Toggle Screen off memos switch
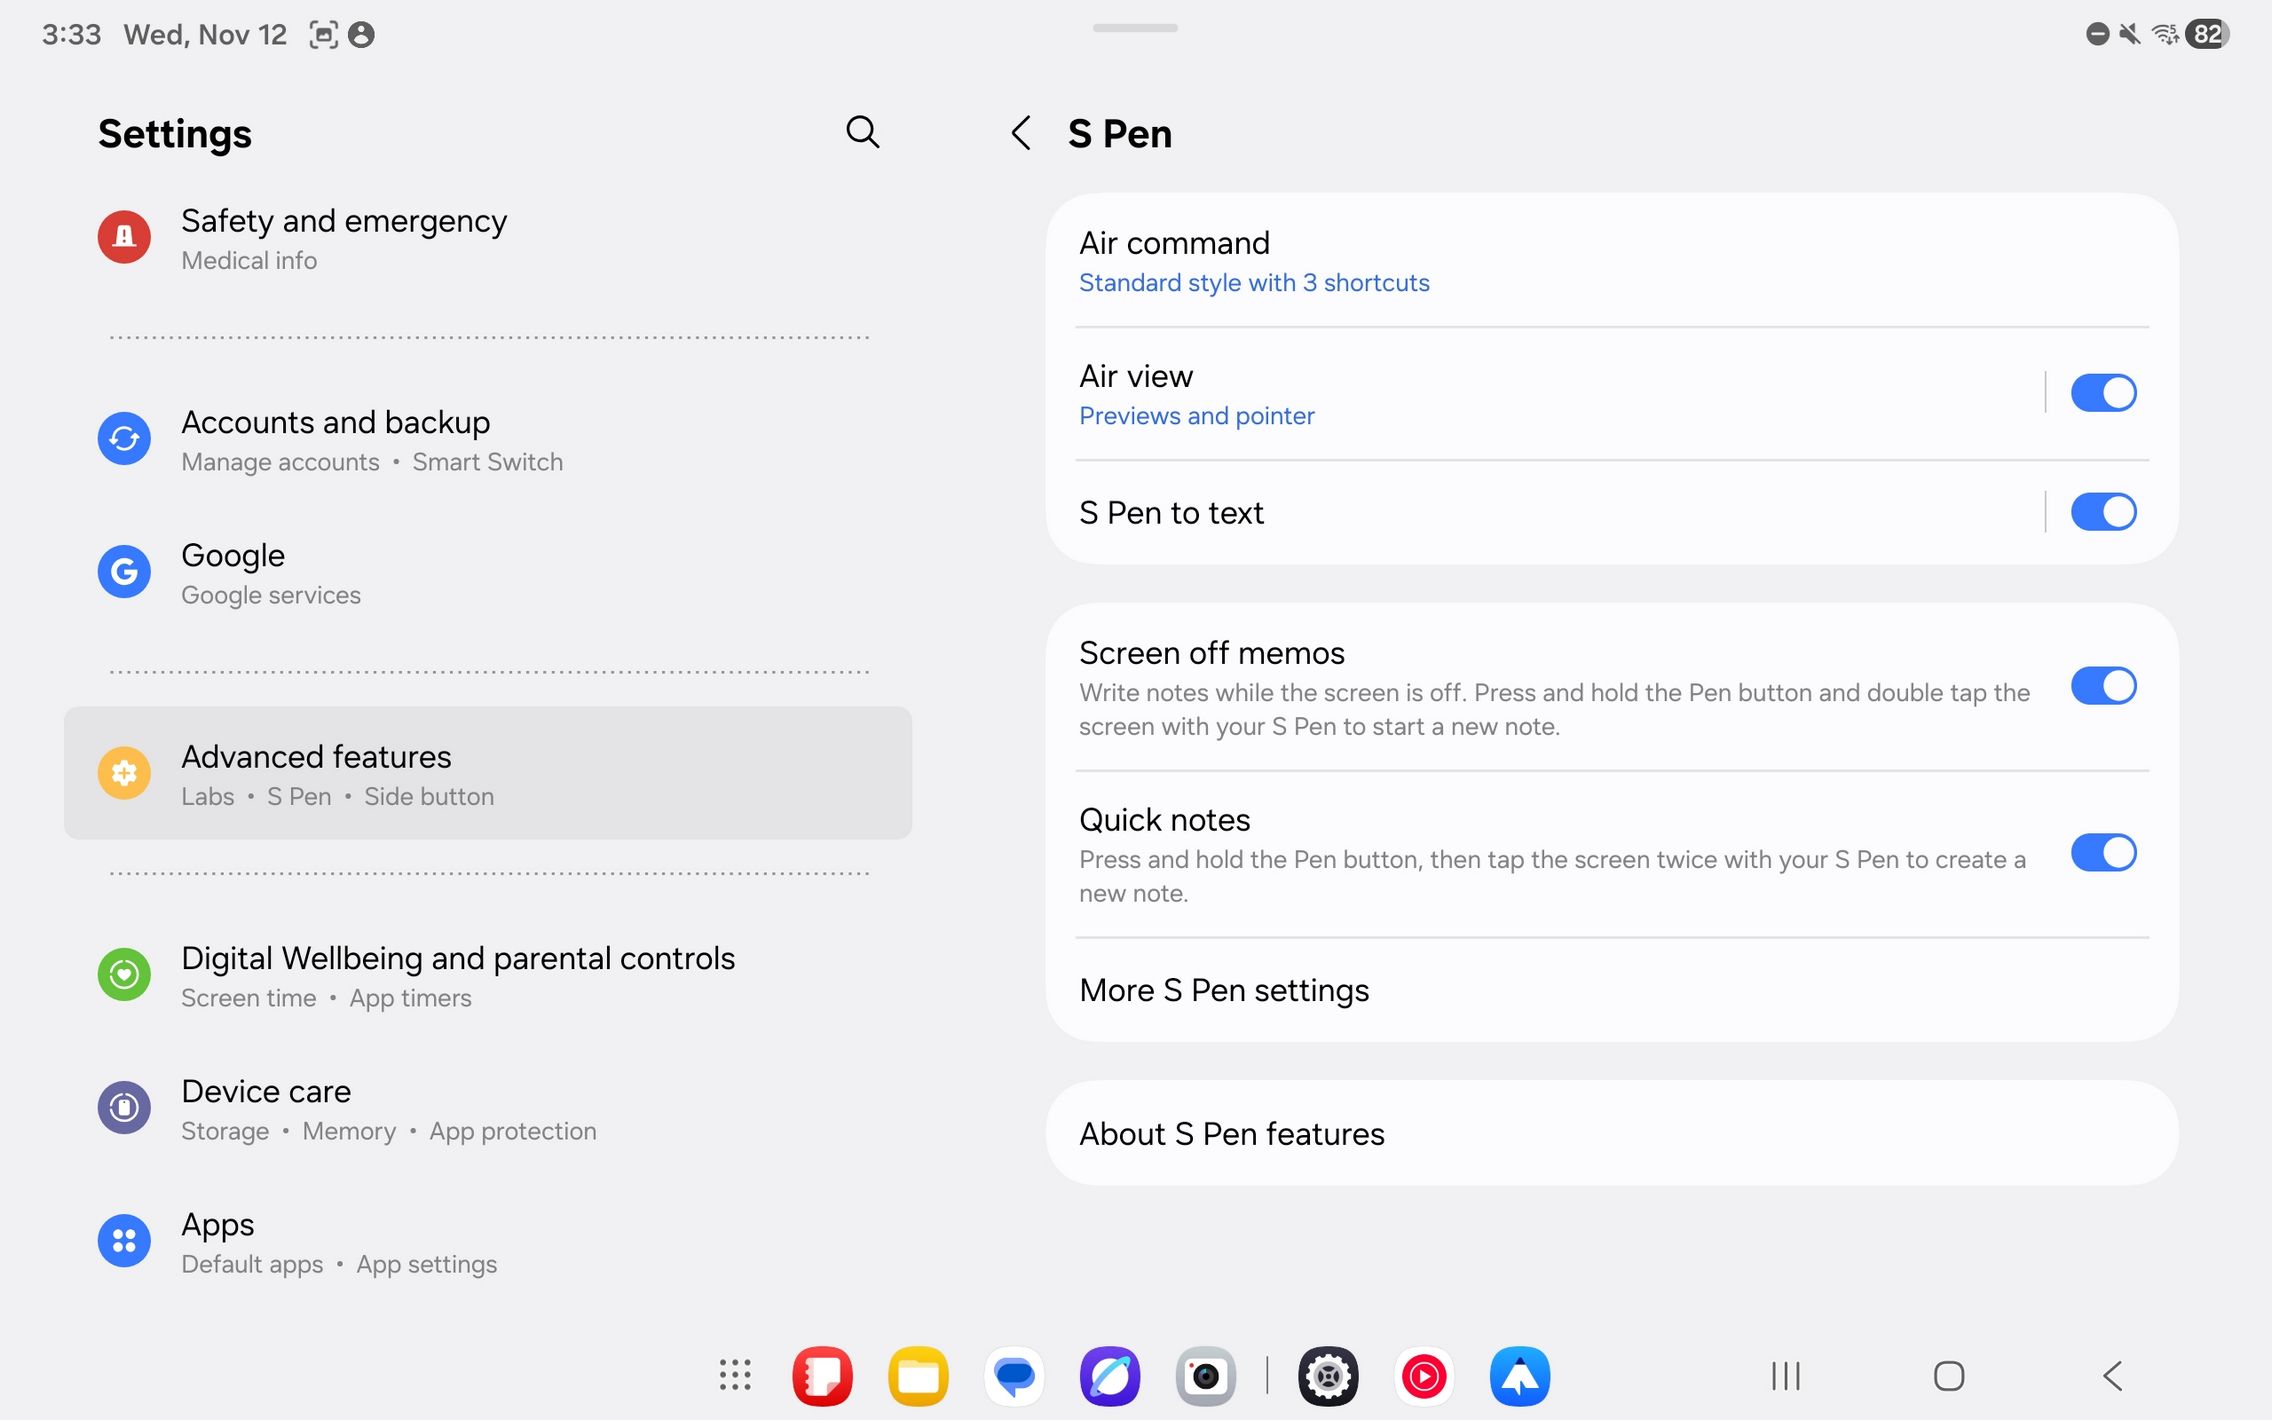The width and height of the screenshot is (2272, 1420). (x=2103, y=687)
